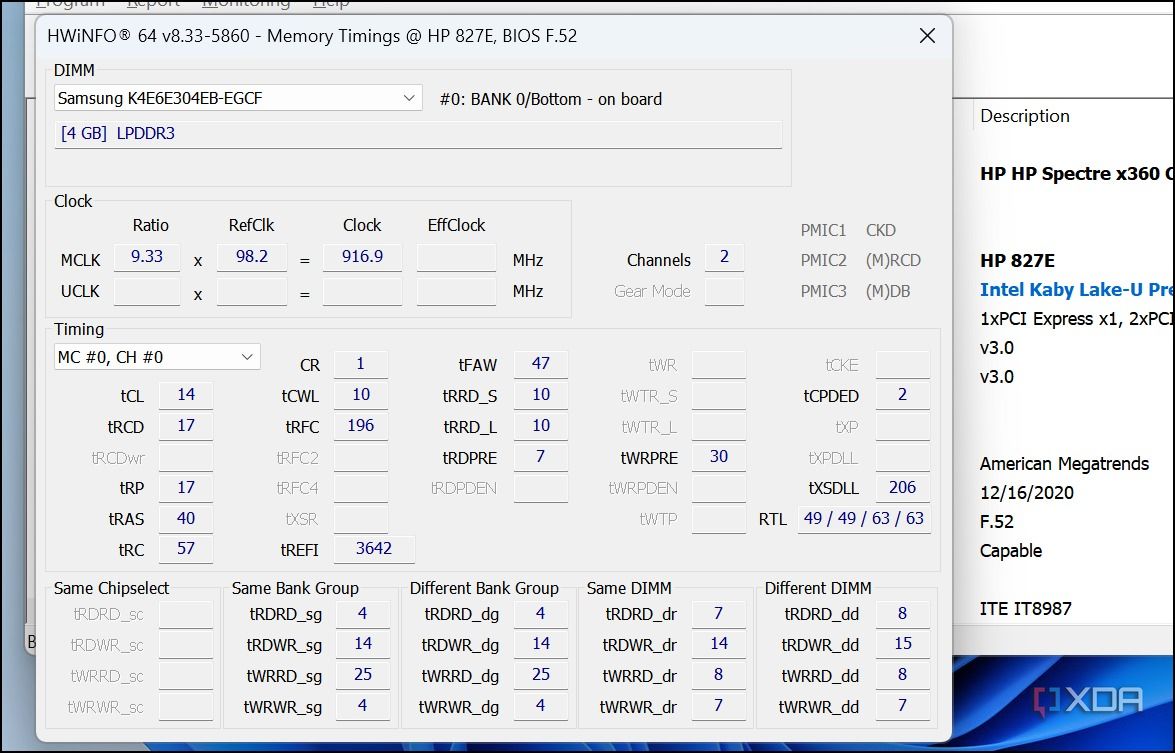Click the tRP value field
This screenshot has width=1175, height=753.
186,488
